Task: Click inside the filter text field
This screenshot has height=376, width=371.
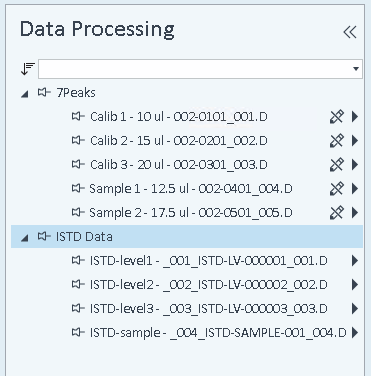Action: tap(195, 69)
